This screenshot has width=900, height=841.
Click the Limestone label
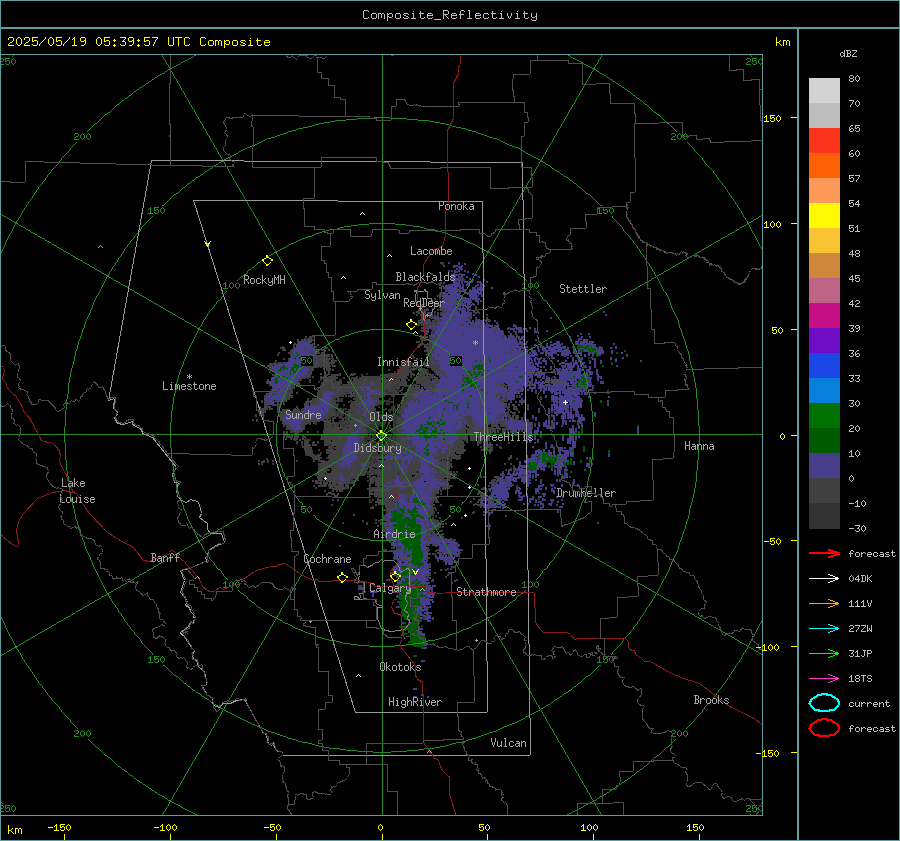pyautogui.click(x=189, y=386)
